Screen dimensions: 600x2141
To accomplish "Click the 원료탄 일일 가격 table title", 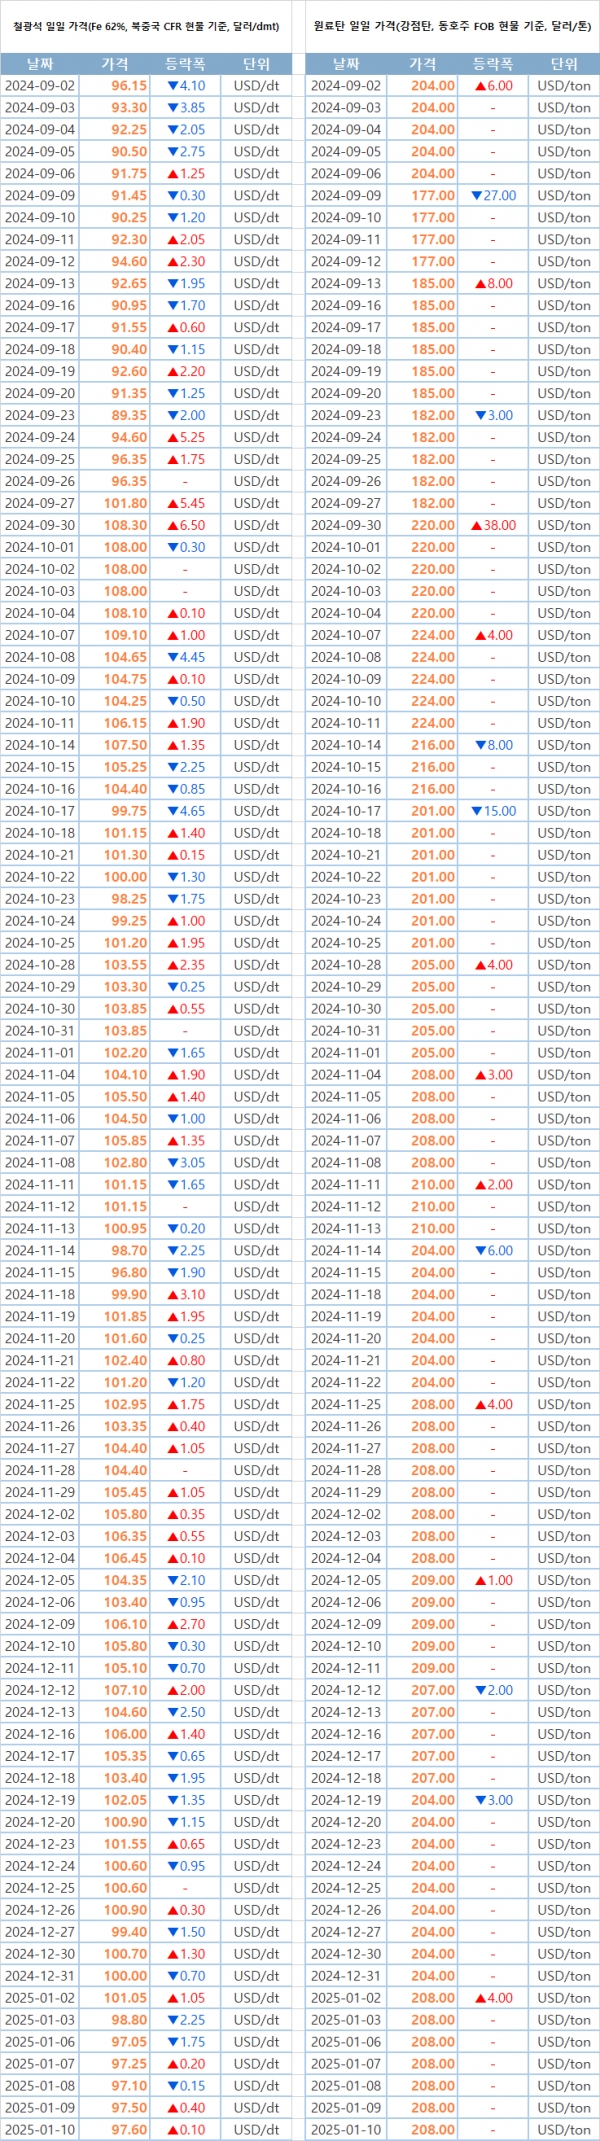I will [x=452, y=27].
